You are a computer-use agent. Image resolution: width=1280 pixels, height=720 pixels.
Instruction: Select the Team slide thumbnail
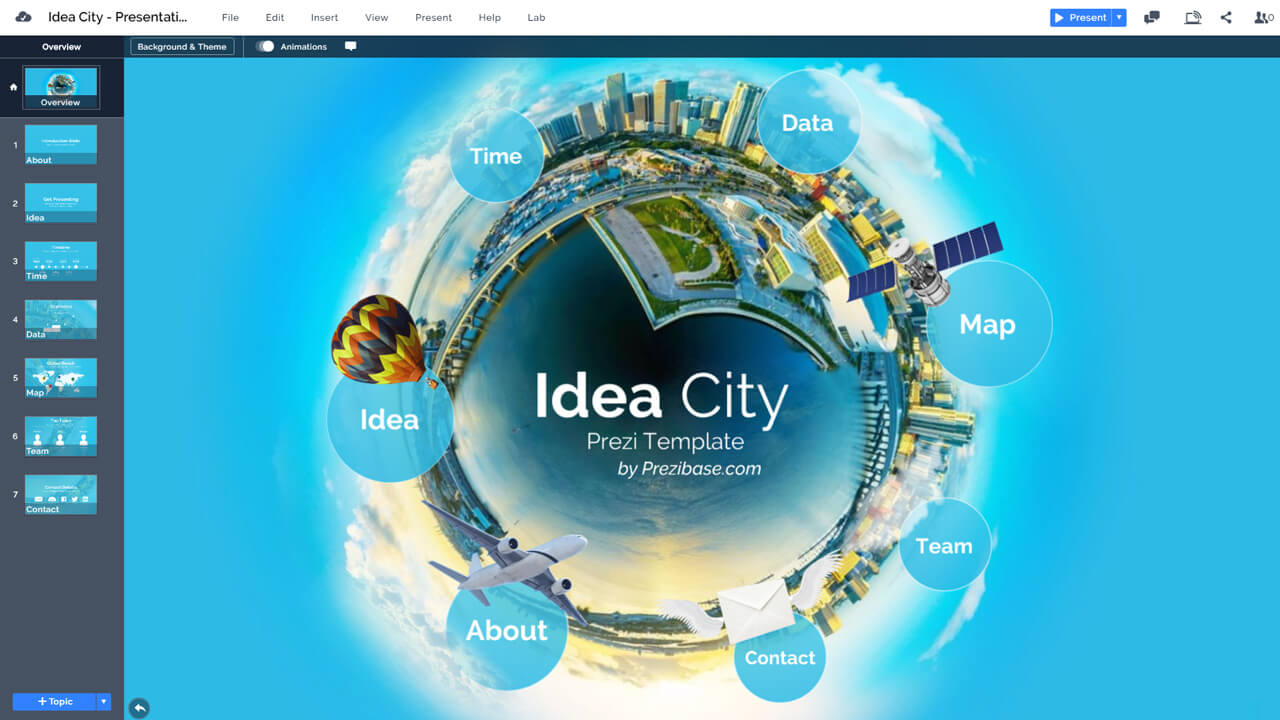click(x=61, y=435)
